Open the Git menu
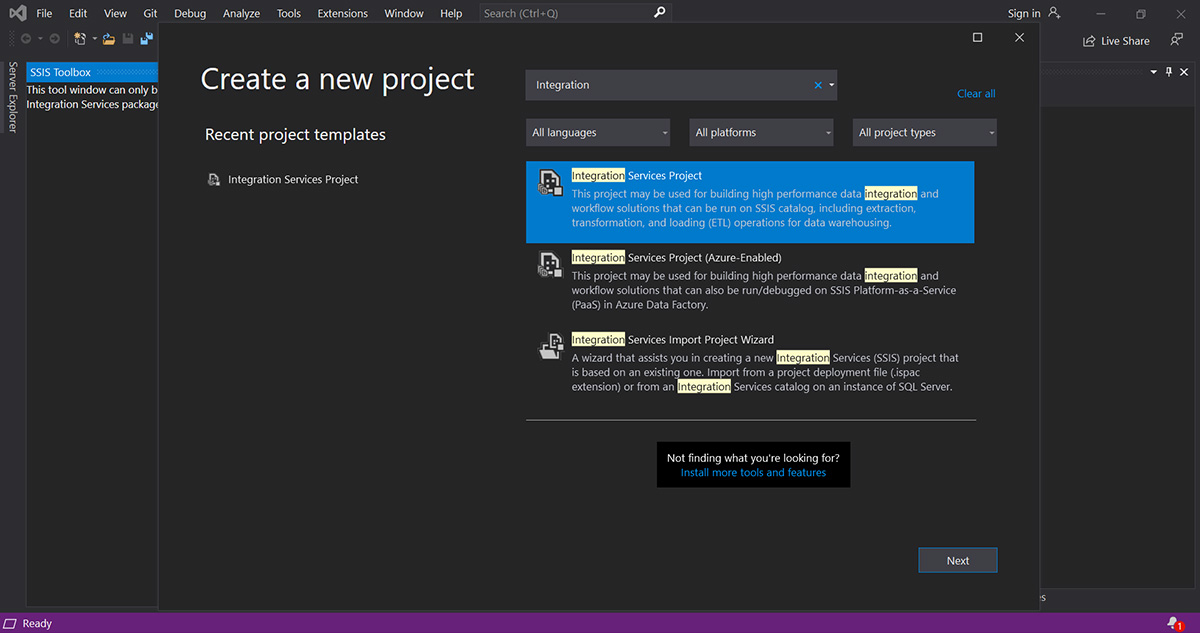 [150, 13]
